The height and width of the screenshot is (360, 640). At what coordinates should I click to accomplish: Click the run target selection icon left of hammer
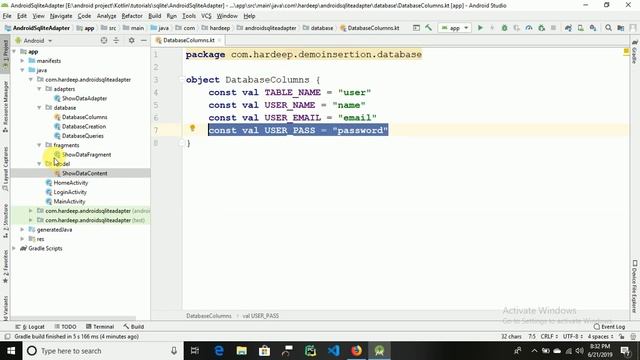coord(416,28)
